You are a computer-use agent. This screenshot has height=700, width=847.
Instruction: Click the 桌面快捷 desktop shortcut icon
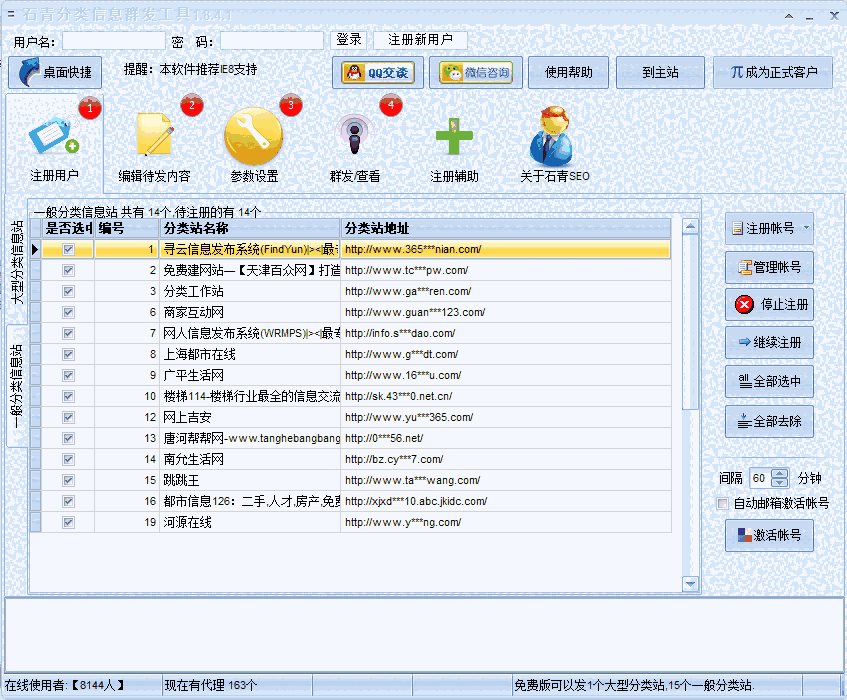click(x=54, y=72)
